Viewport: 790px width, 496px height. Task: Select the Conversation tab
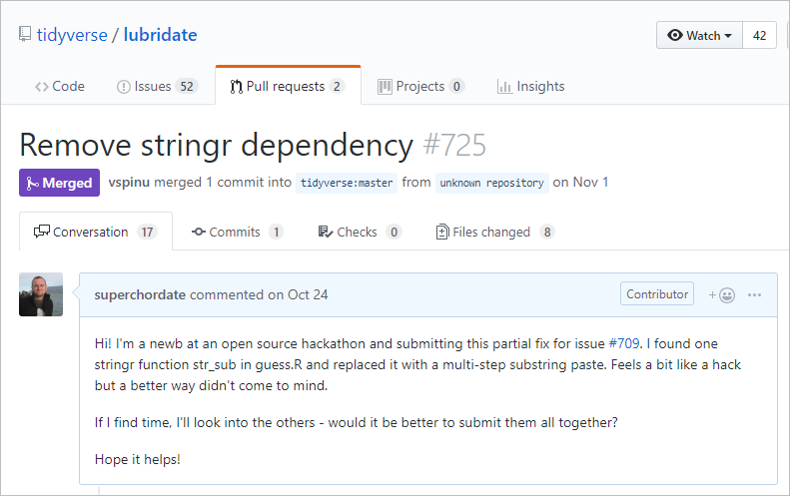coord(95,232)
